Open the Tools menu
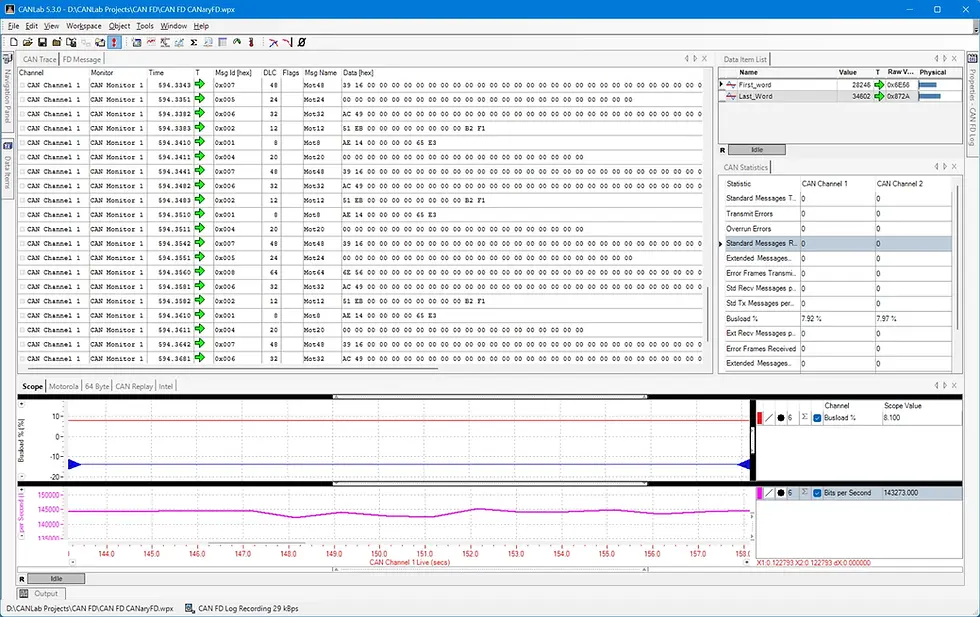 click(145, 26)
